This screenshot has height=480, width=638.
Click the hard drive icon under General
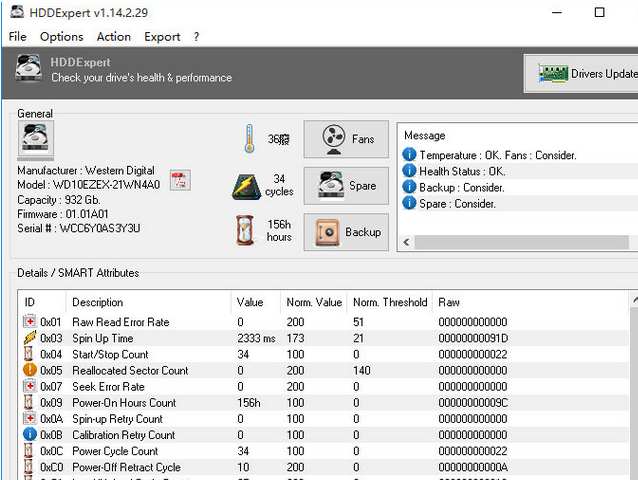(35, 139)
